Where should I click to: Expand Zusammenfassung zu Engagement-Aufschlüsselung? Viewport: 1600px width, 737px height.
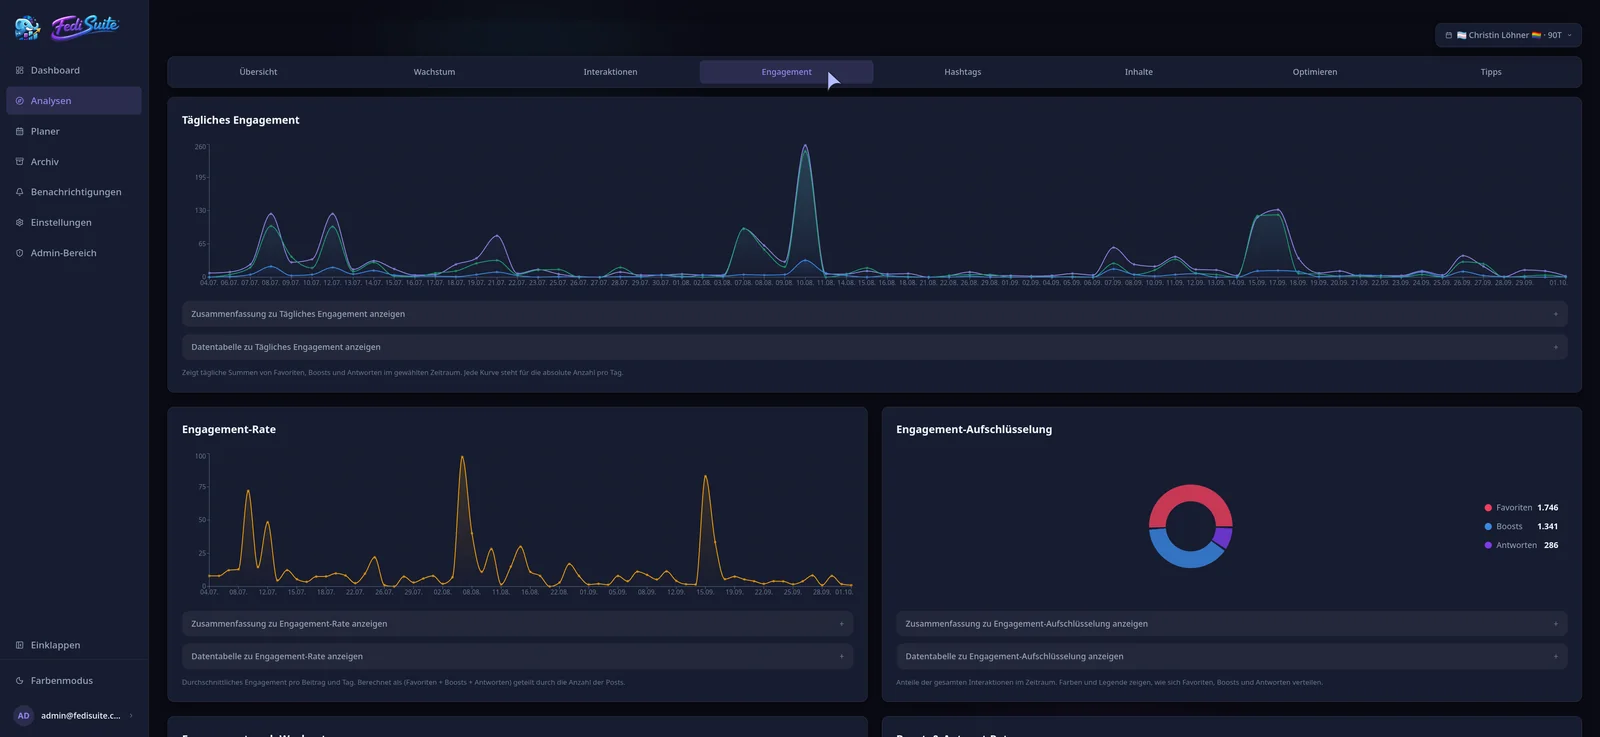click(1231, 624)
